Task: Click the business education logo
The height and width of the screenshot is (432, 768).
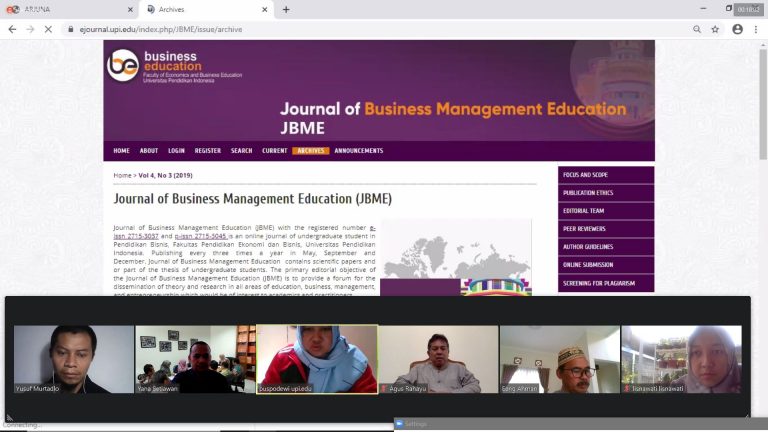Action: pos(174,66)
